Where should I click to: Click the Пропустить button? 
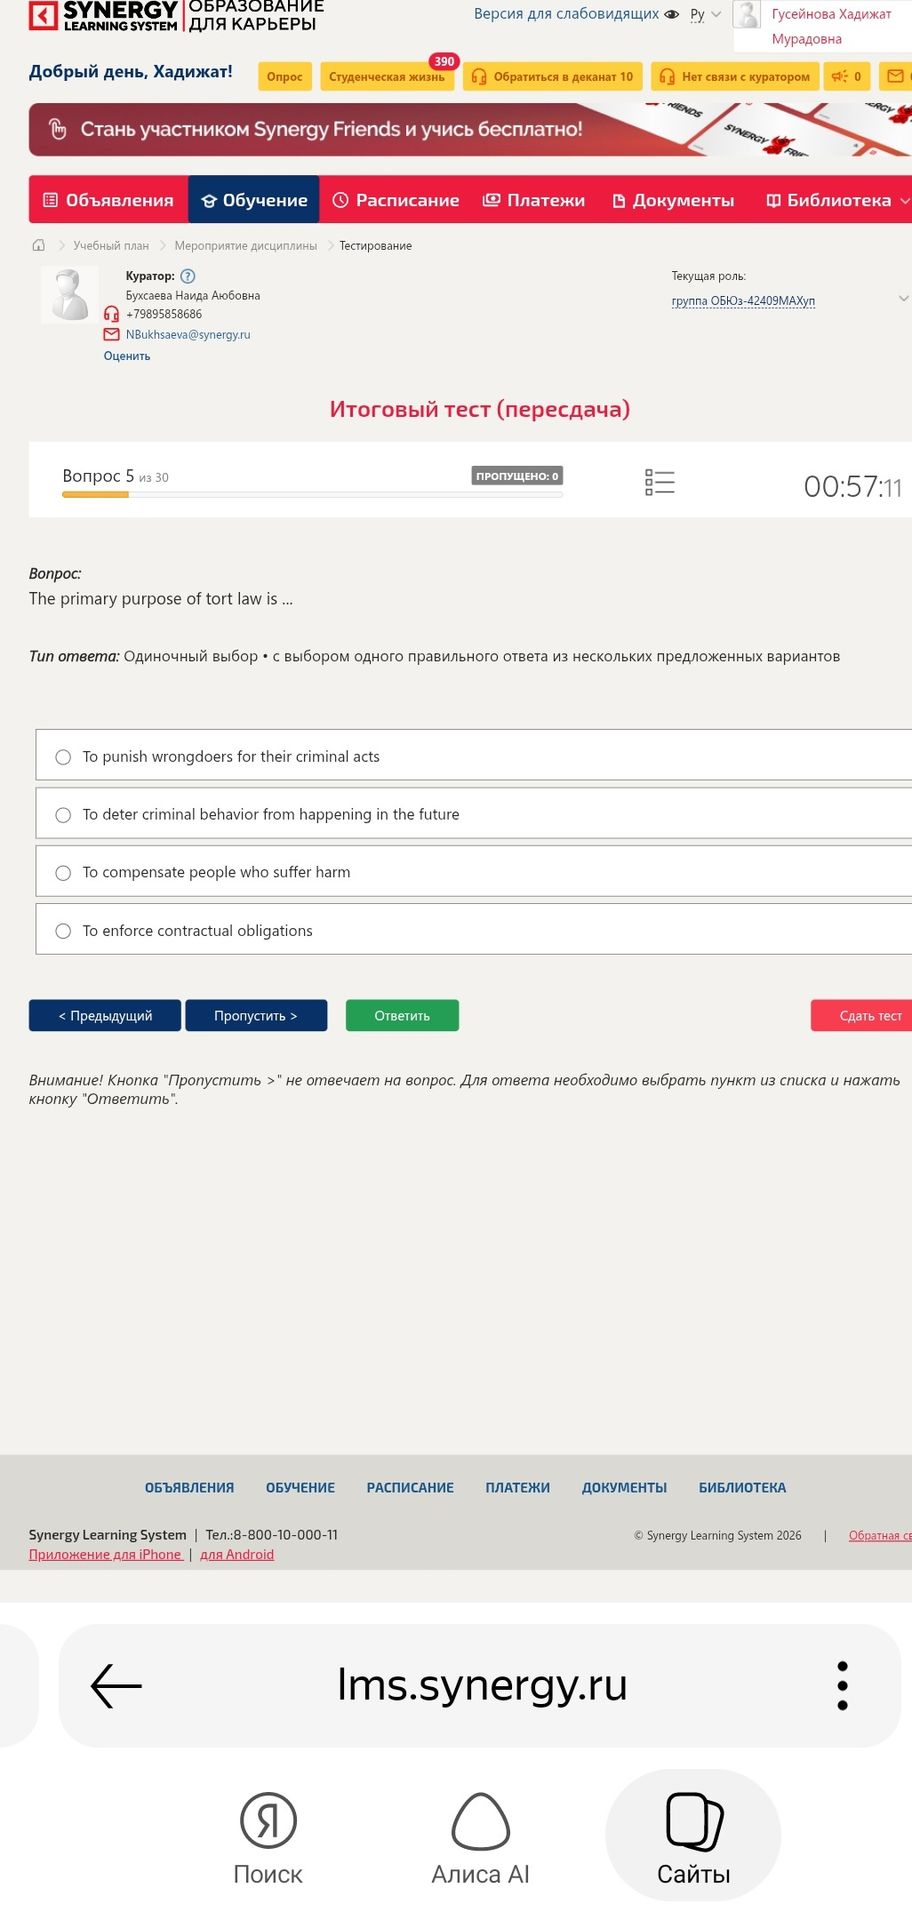tap(256, 1015)
